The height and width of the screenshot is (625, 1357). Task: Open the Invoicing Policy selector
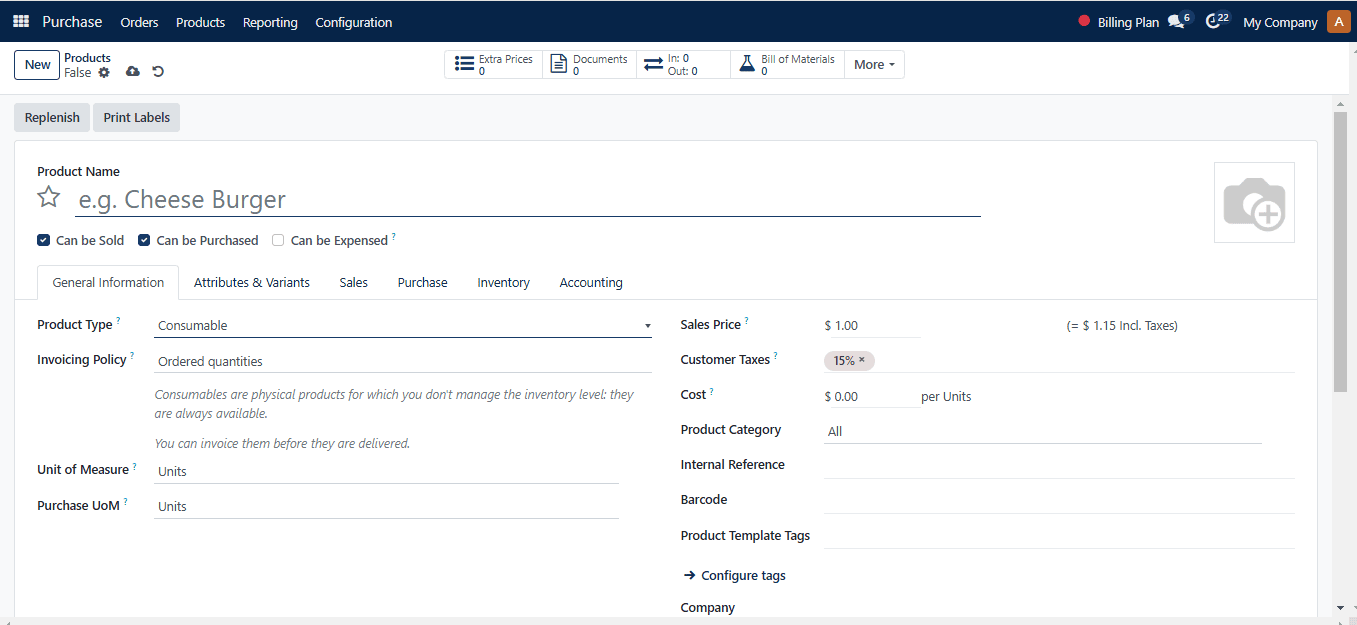coord(403,361)
